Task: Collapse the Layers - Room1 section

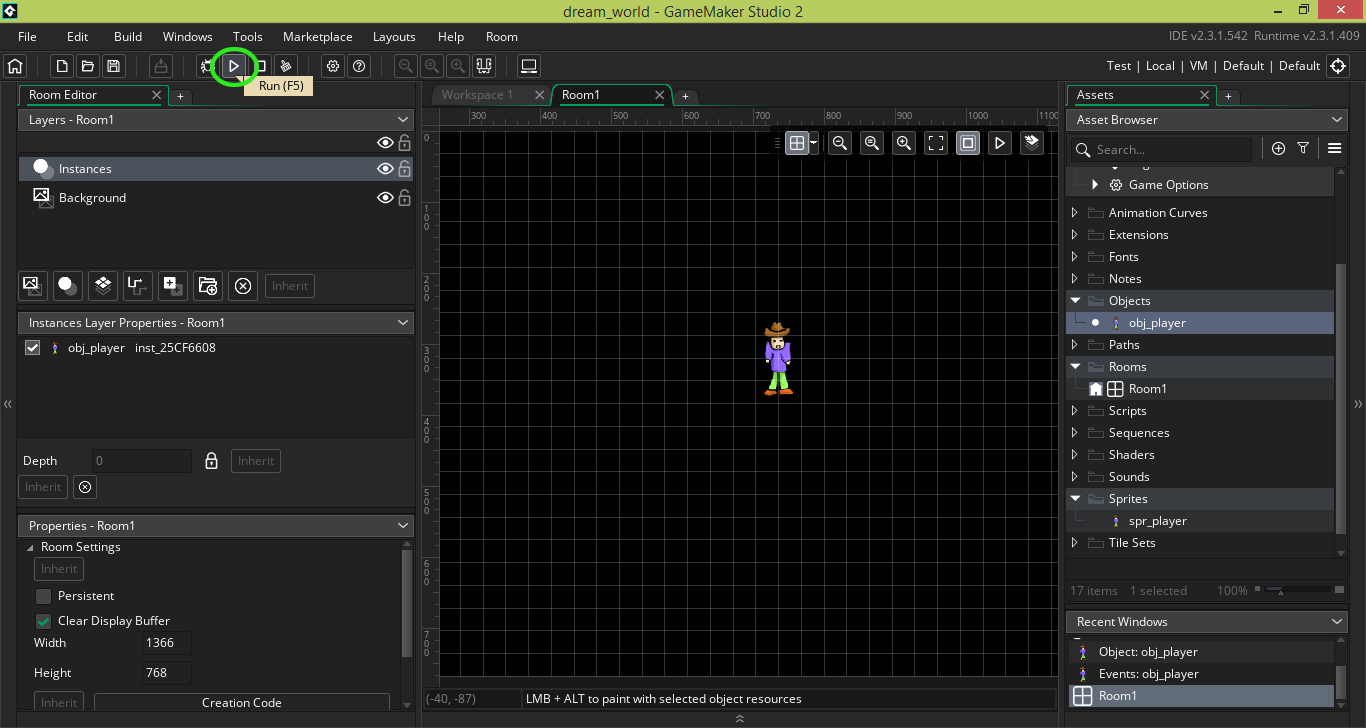Action: click(x=403, y=120)
